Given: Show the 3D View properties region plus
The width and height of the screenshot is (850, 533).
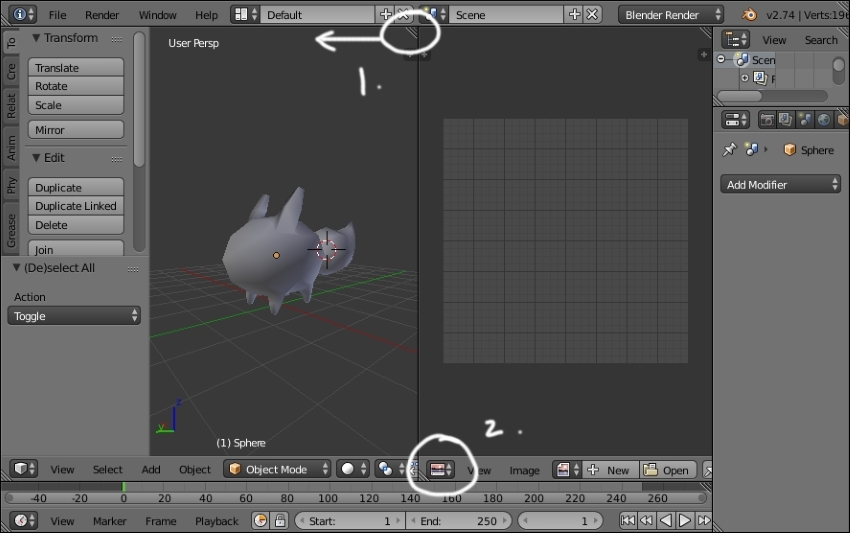Looking at the screenshot, I should pos(410,54).
